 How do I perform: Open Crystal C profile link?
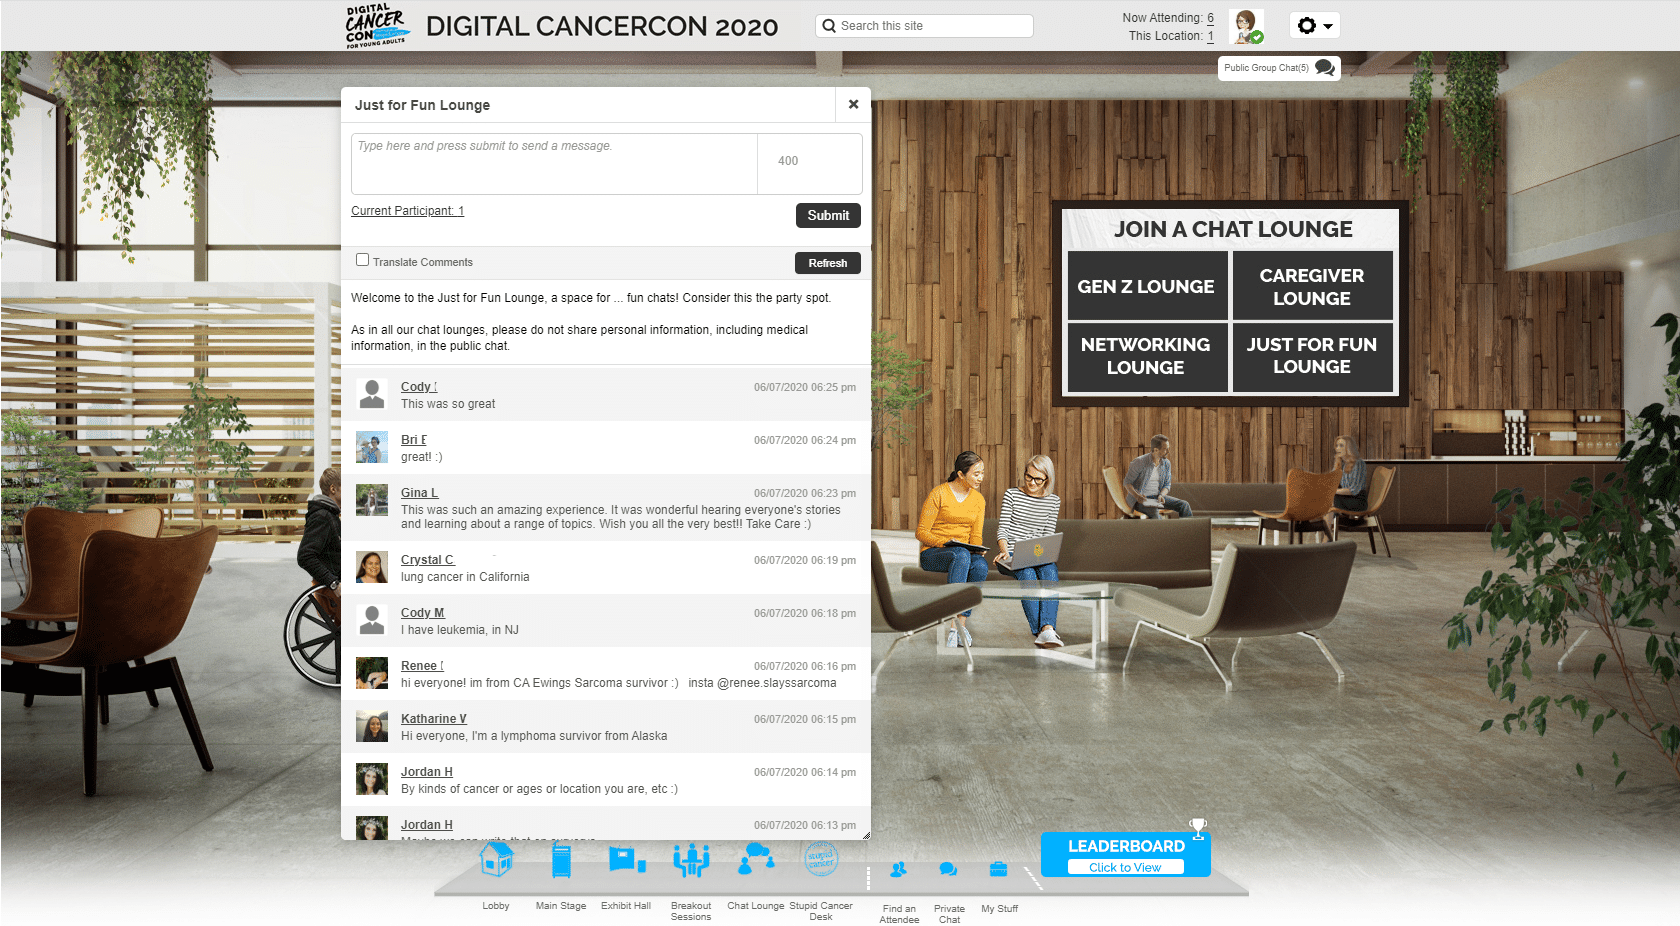(427, 560)
